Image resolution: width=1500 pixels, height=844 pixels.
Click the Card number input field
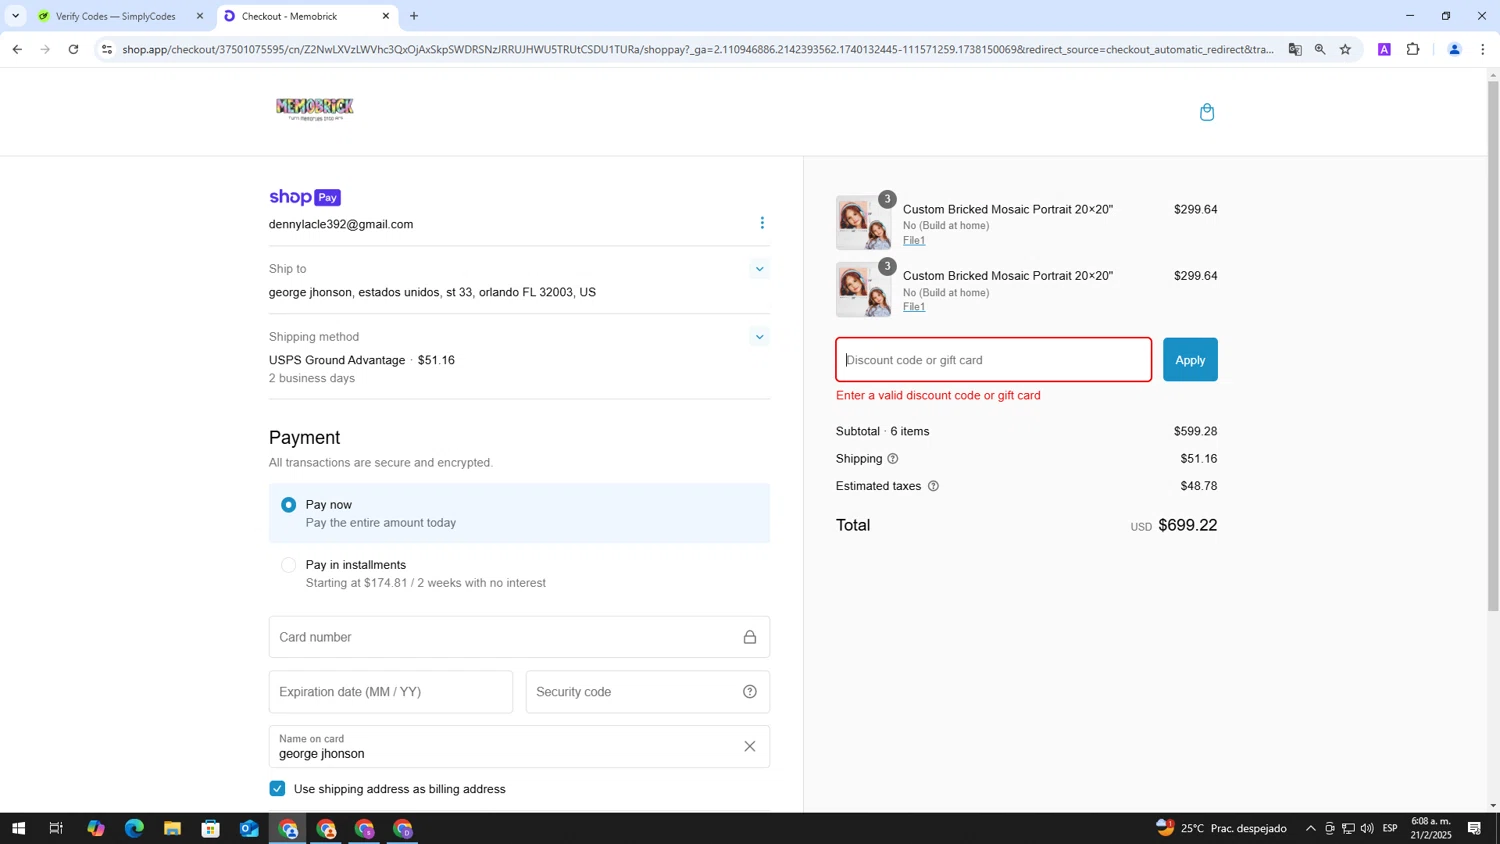point(505,637)
